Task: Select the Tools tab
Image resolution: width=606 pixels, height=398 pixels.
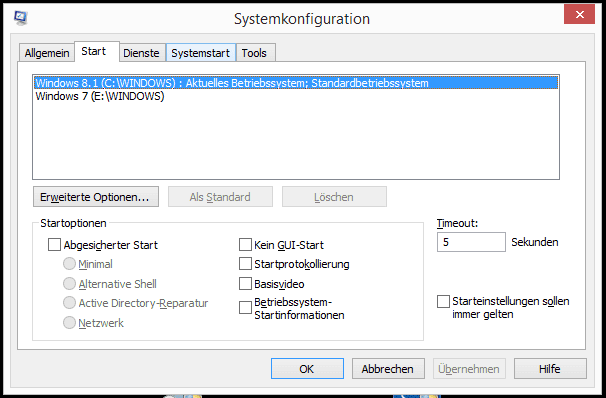Action: (x=254, y=53)
